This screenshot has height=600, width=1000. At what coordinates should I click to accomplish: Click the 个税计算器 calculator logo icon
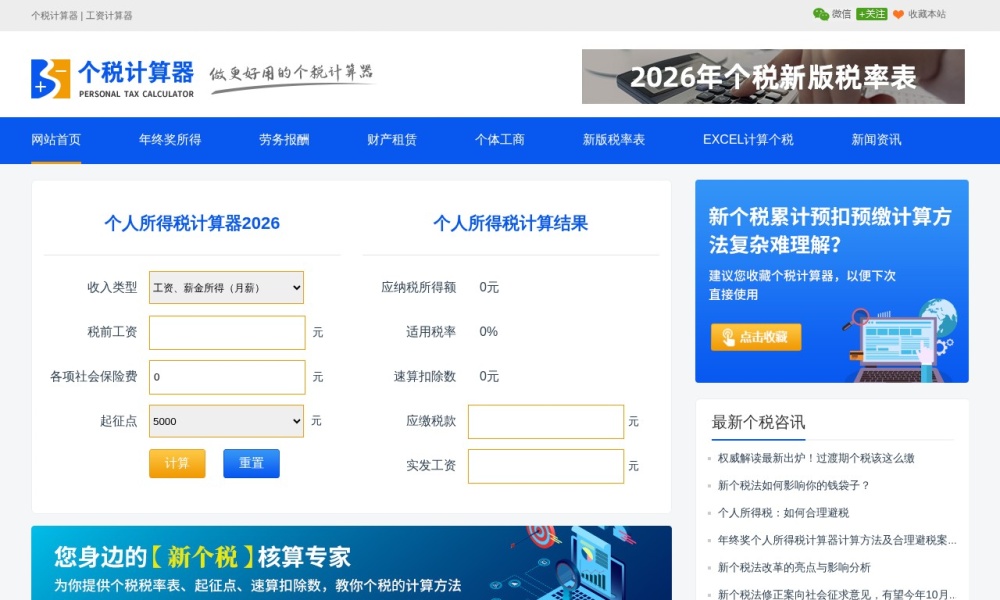point(50,77)
